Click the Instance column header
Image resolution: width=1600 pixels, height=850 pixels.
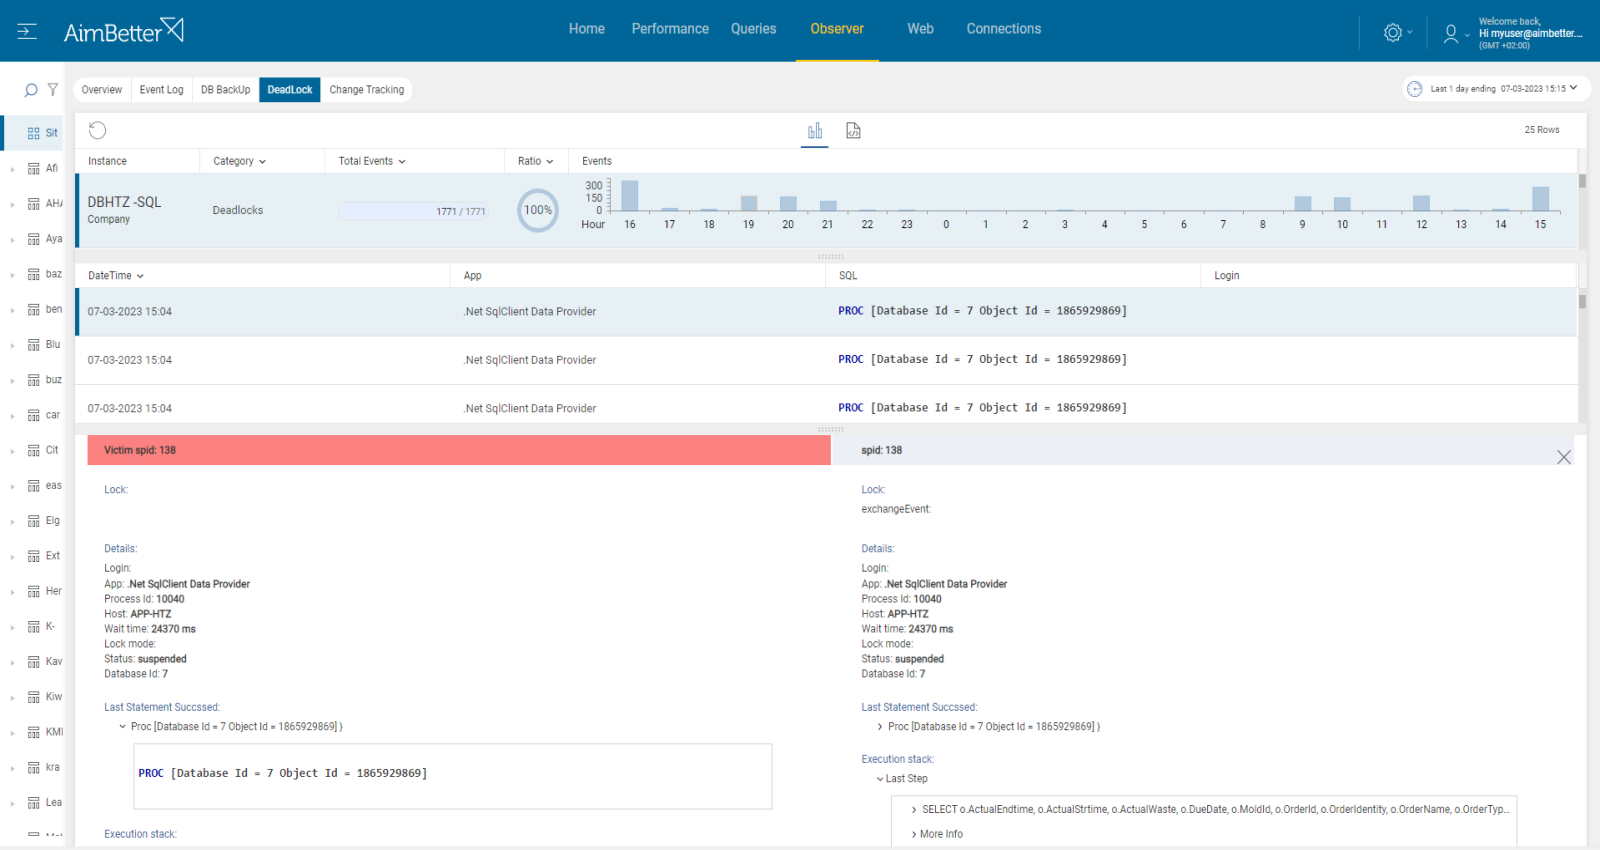[107, 161]
